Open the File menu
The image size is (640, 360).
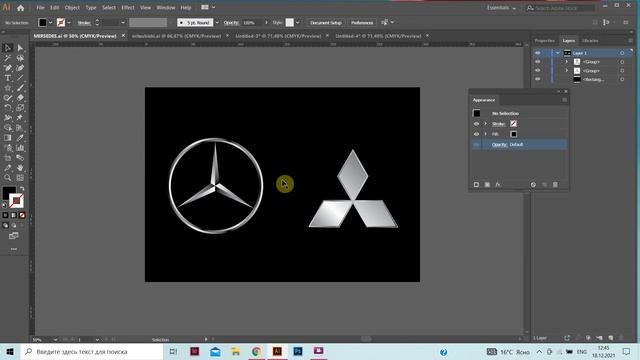(x=40, y=8)
